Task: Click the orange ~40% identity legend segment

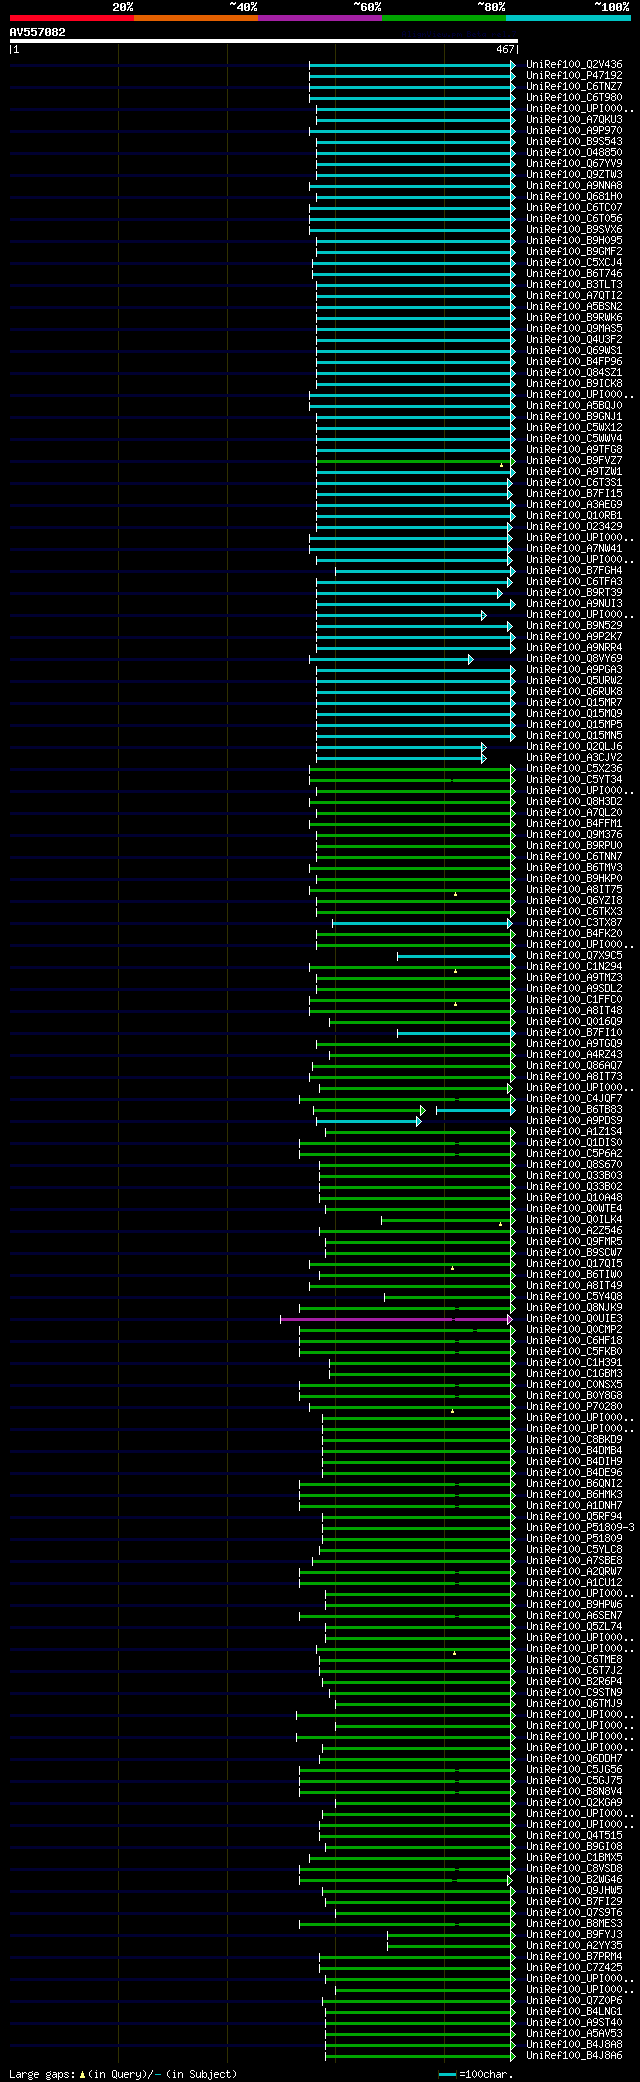Action: tap(196, 18)
